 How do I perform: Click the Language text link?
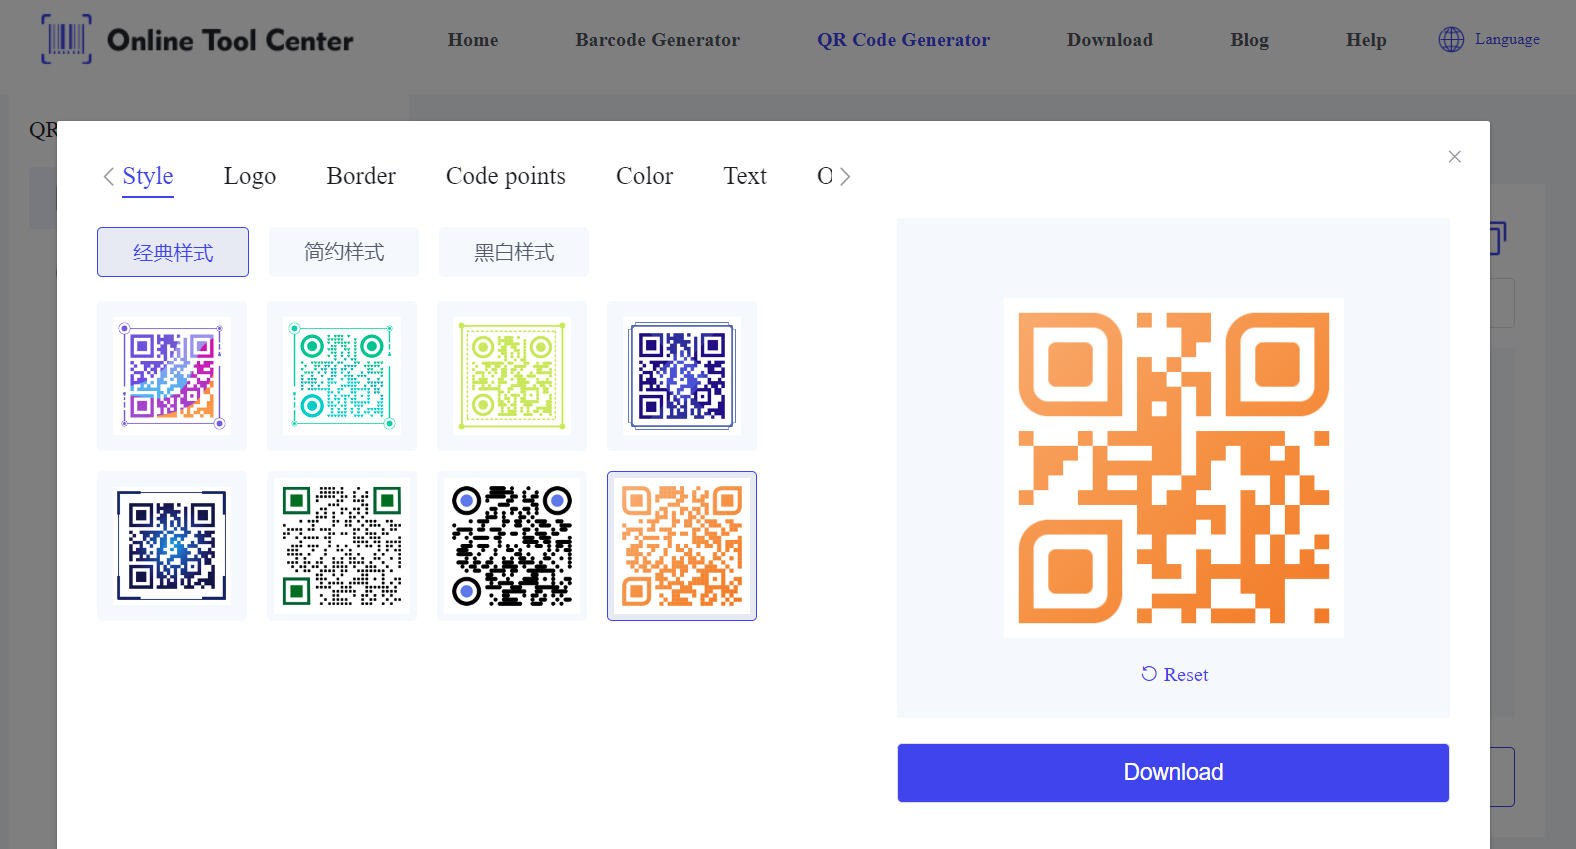(x=1508, y=40)
